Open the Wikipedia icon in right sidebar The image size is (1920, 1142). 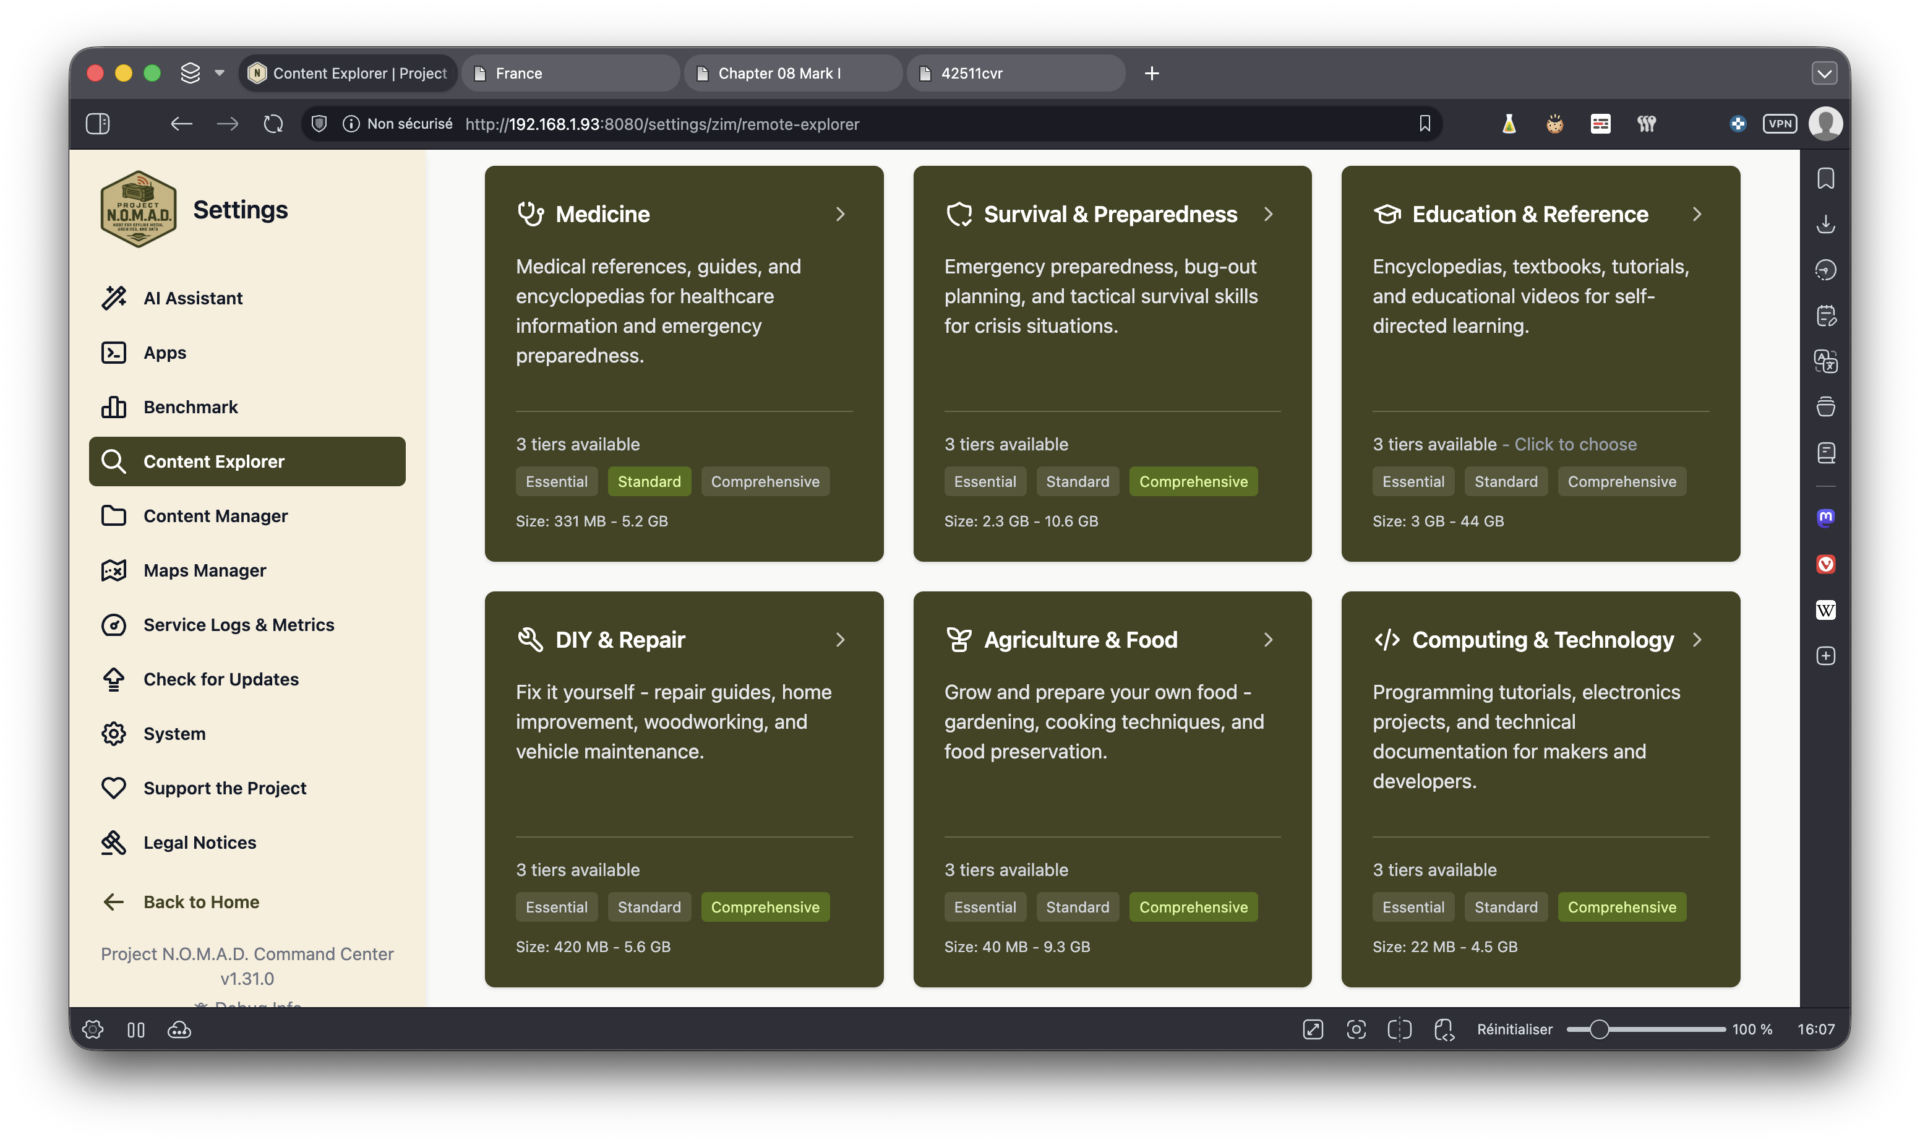1825,610
